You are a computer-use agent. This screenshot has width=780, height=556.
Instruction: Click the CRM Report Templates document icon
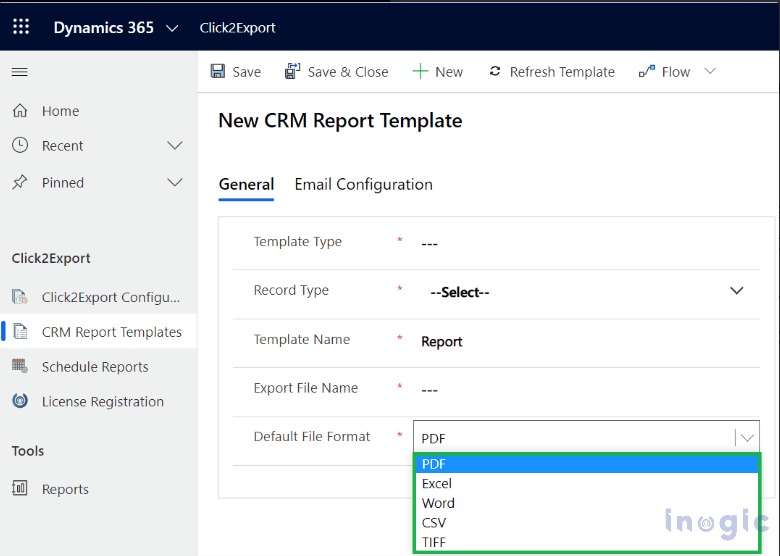point(20,331)
